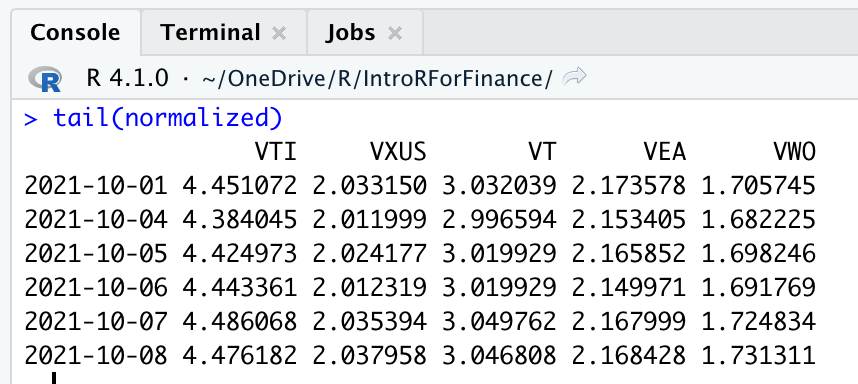This screenshot has width=858, height=384.
Task: Click the VTI value 4.424973
Action: [x=240, y=254]
